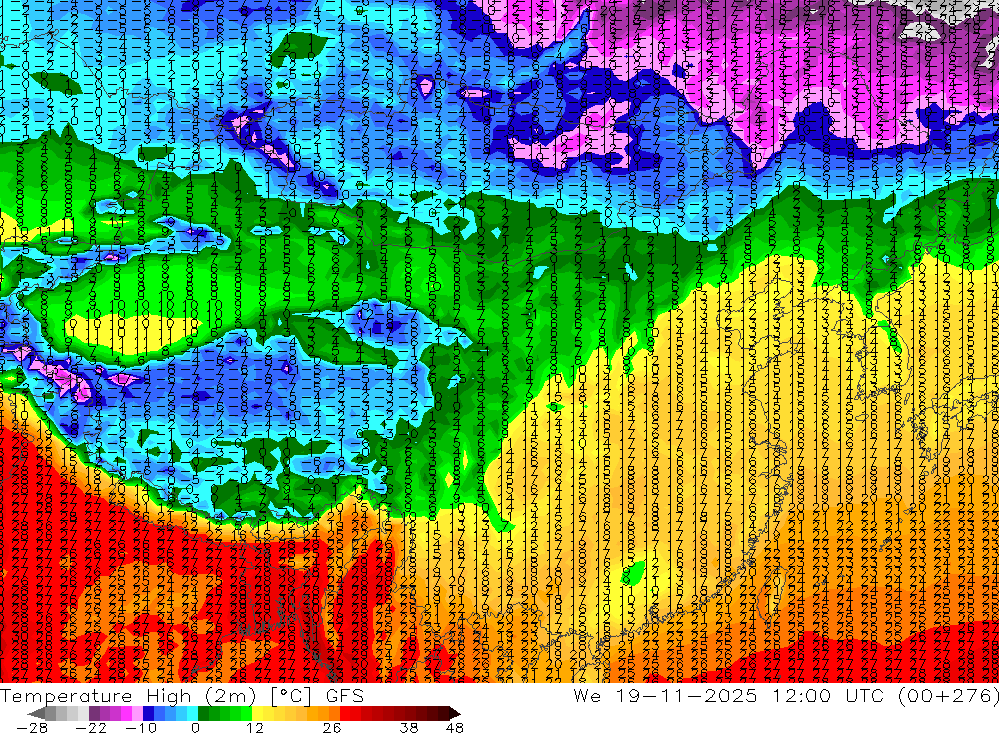Click the '48' label on the color scale
1000x733 pixels.
pyautogui.click(x=455, y=728)
